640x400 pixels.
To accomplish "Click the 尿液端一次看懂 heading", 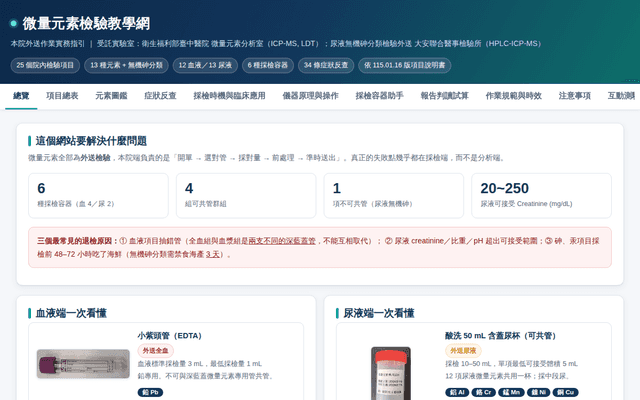I will 379,313.
